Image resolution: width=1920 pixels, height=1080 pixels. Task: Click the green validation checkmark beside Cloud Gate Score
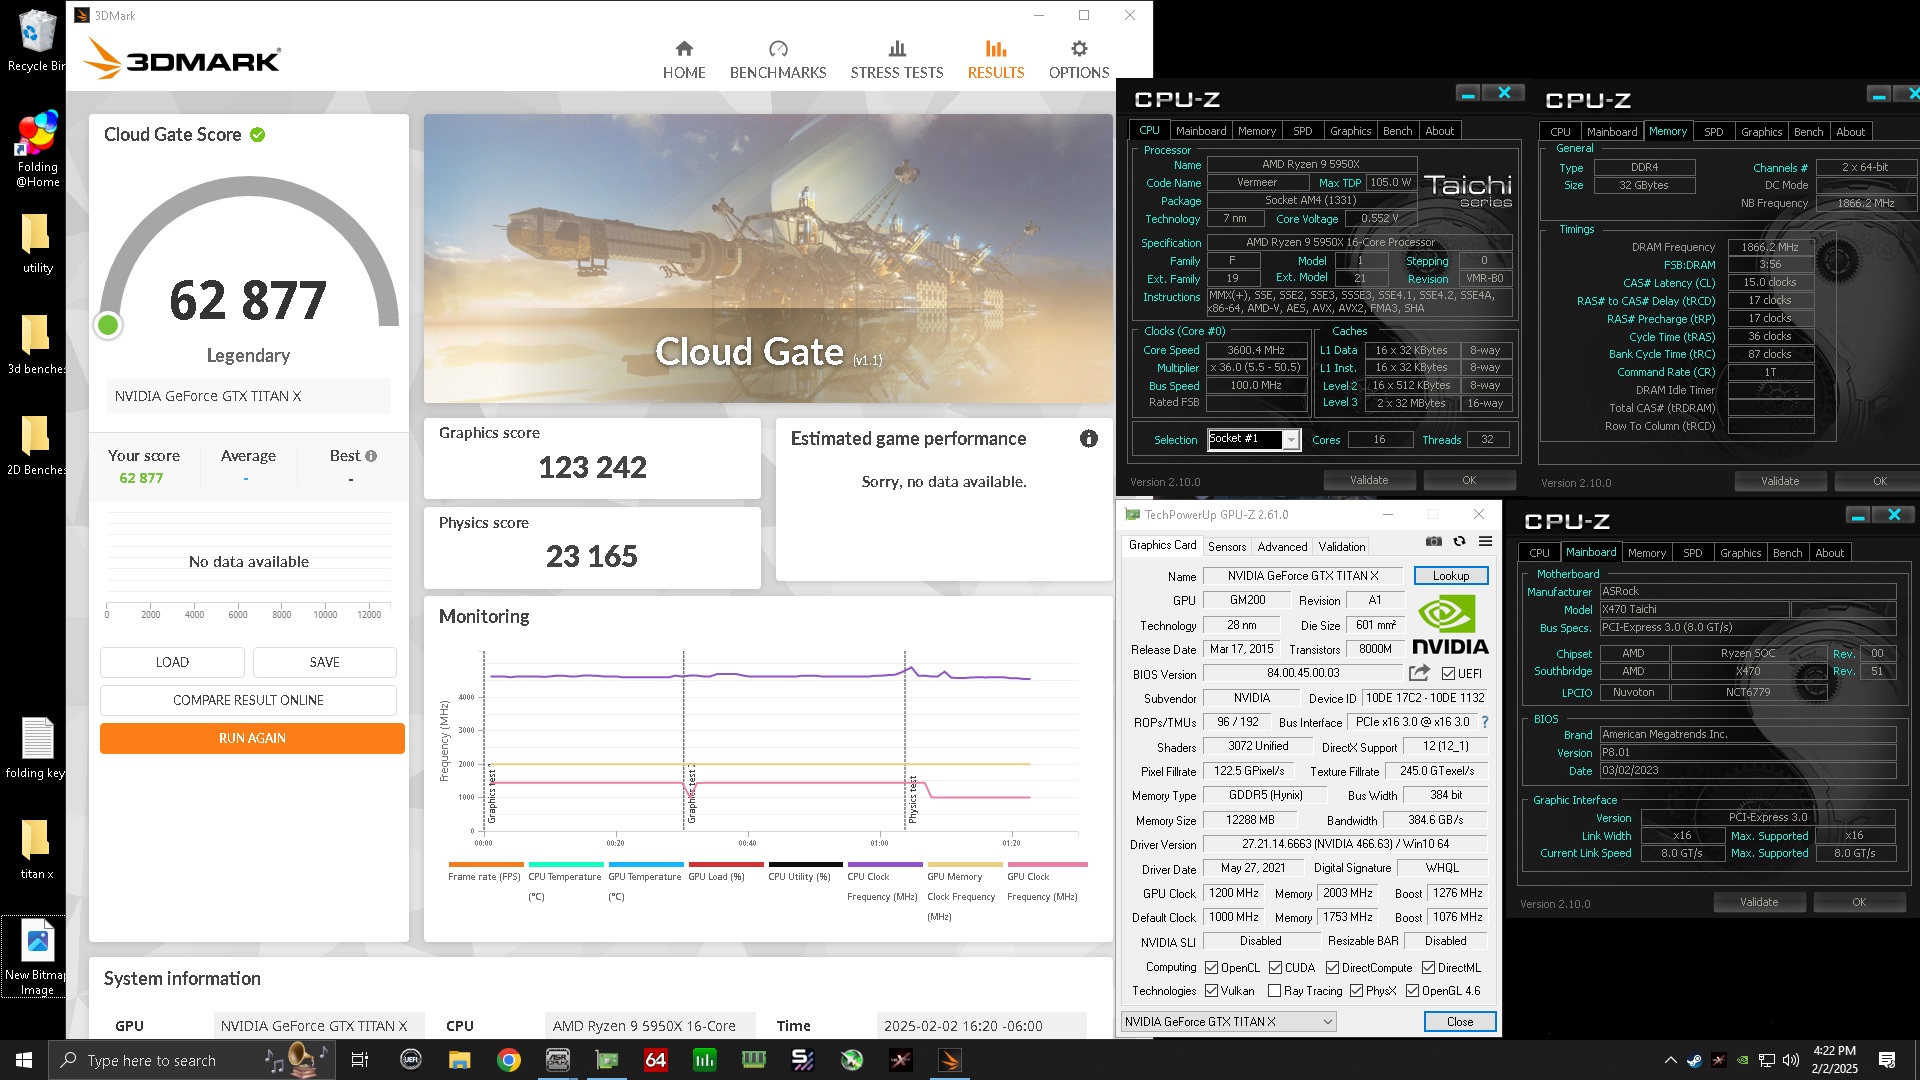point(258,135)
